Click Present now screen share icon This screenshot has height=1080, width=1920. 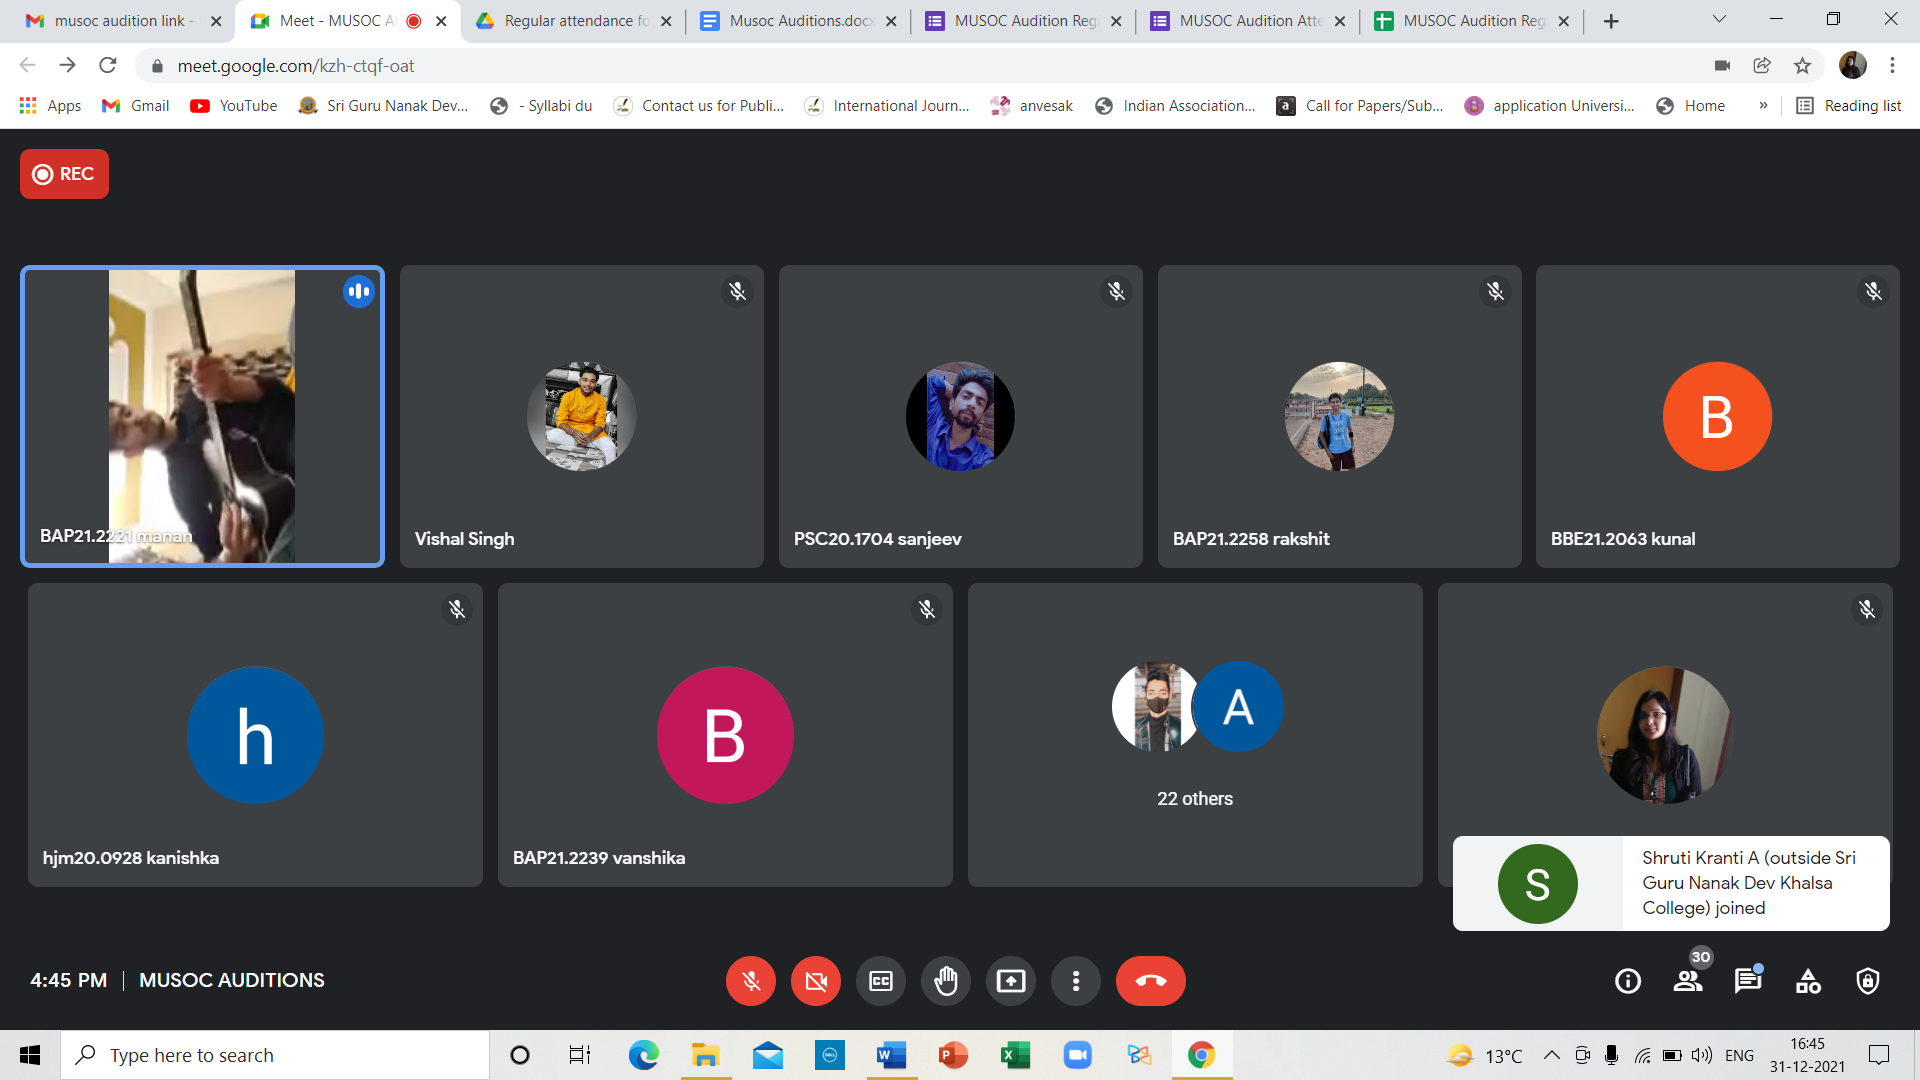(x=1010, y=981)
